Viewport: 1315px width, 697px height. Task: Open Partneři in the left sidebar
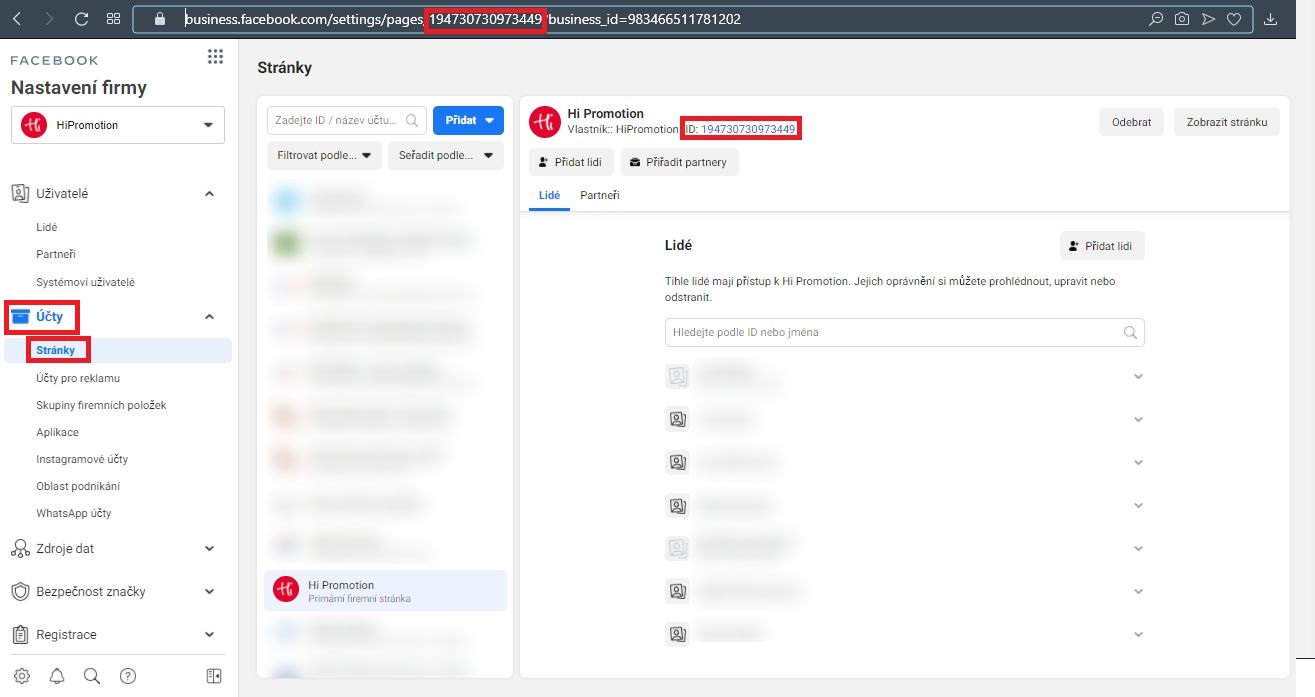coord(56,254)
